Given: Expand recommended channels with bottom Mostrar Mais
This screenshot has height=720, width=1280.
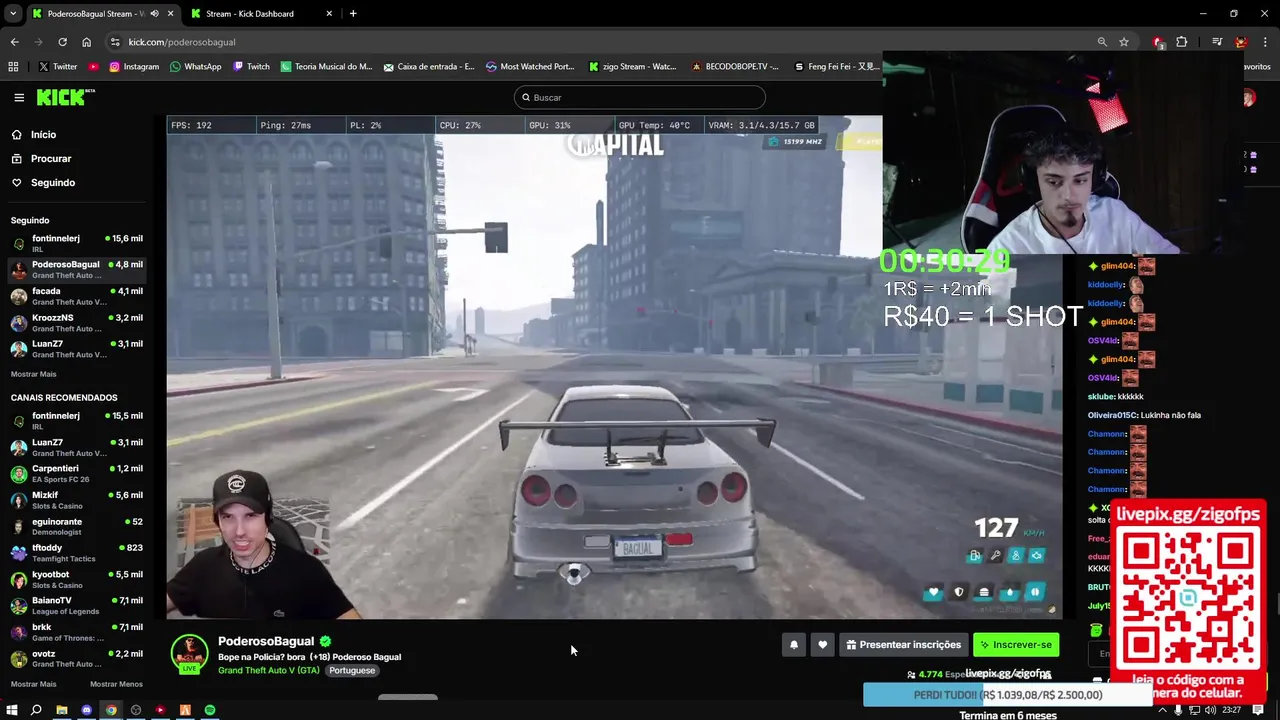Looking at the screenshot, I should (33, 684).
